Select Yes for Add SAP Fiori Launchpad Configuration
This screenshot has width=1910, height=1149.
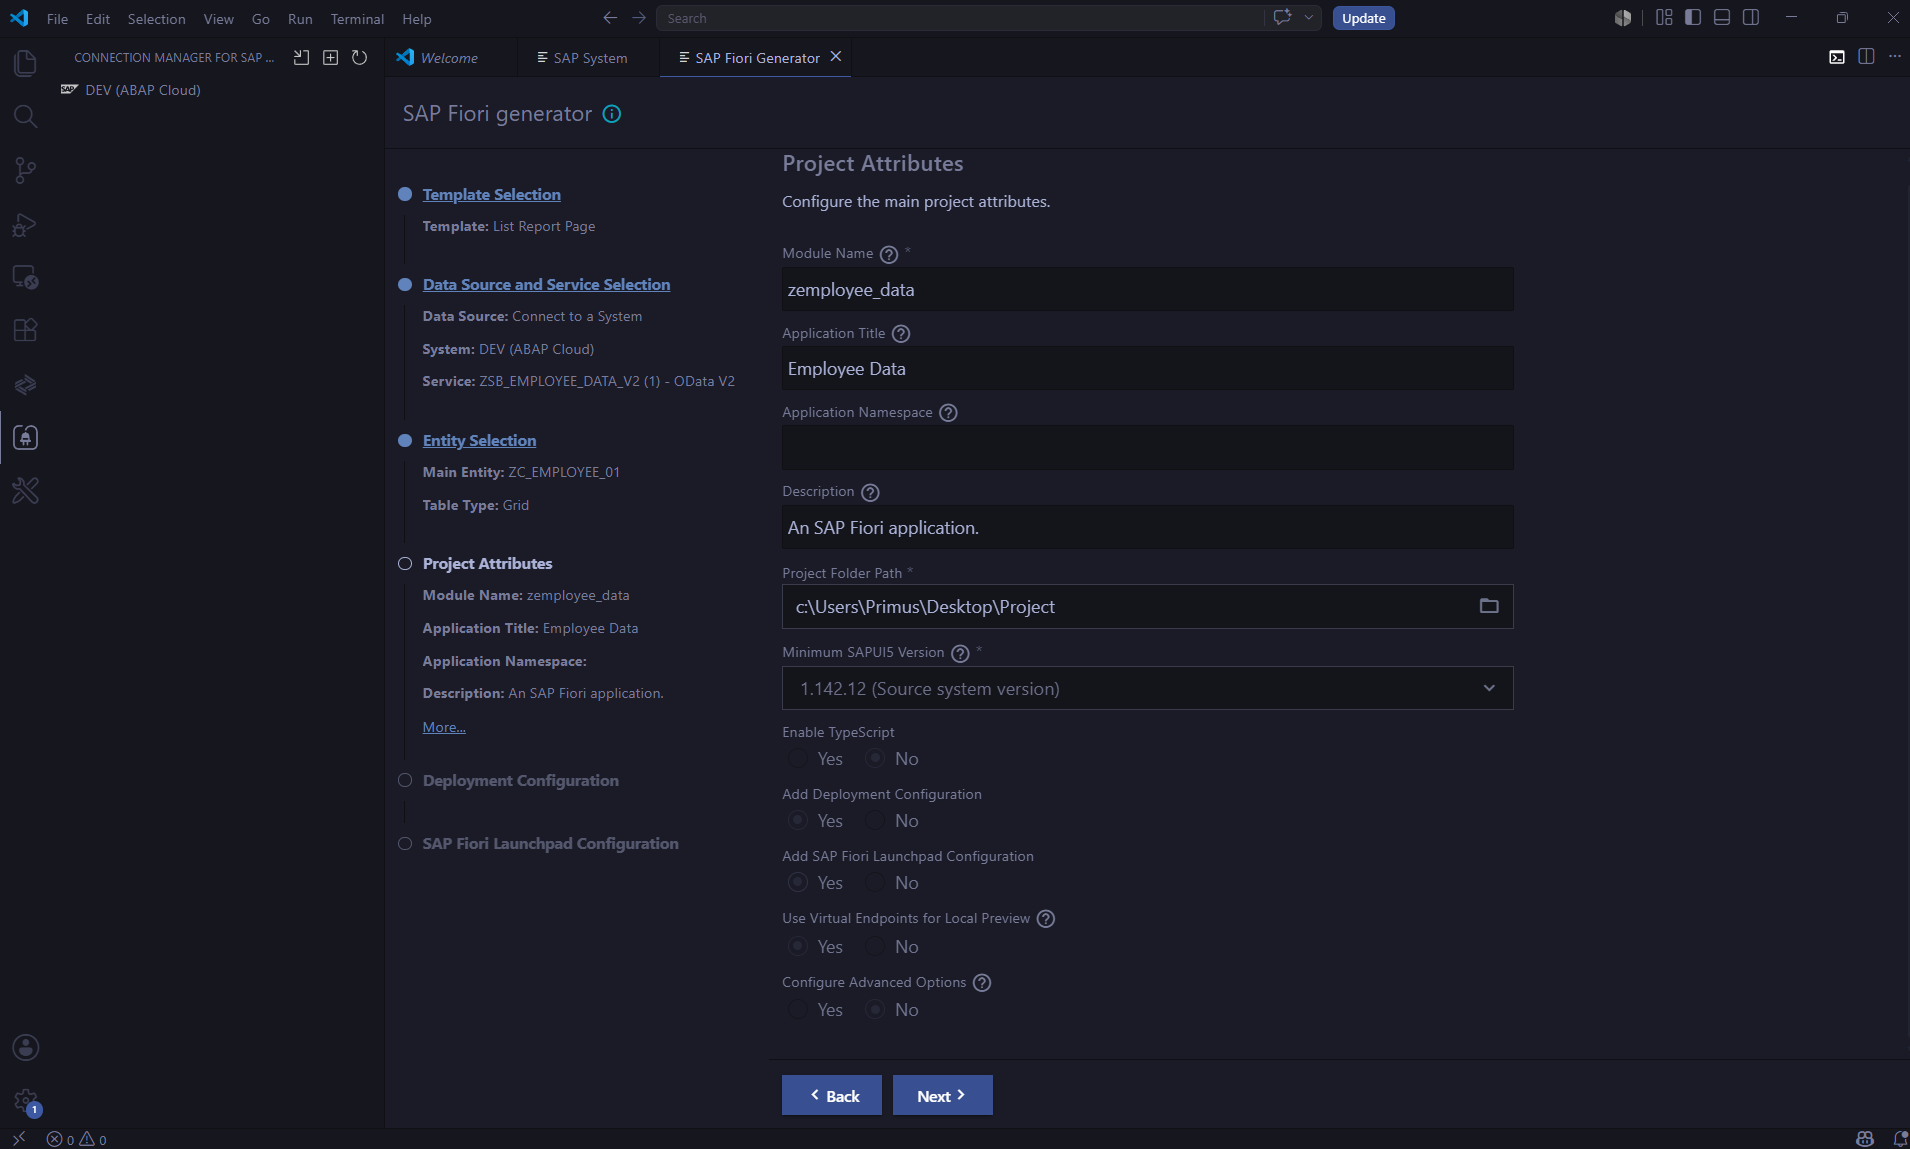[797, 882]
